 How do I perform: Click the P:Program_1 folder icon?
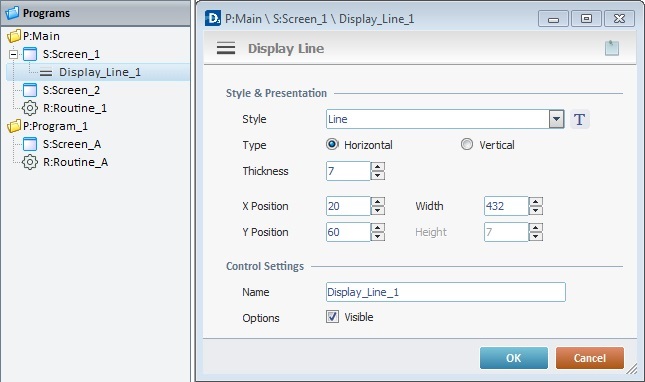pos(14,126)
